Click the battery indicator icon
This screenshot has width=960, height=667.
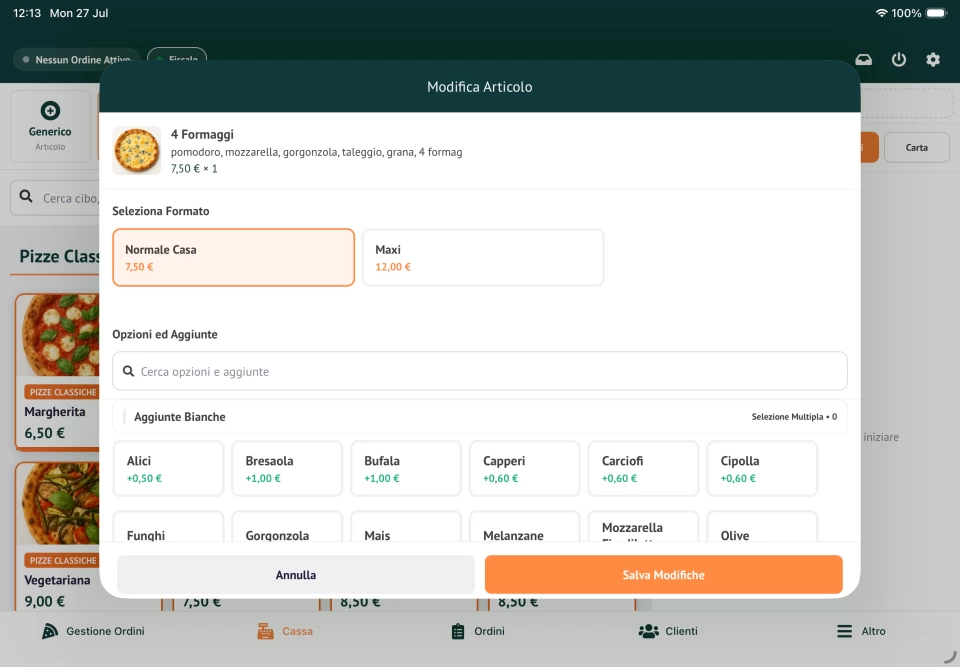(x=937, y=13)
